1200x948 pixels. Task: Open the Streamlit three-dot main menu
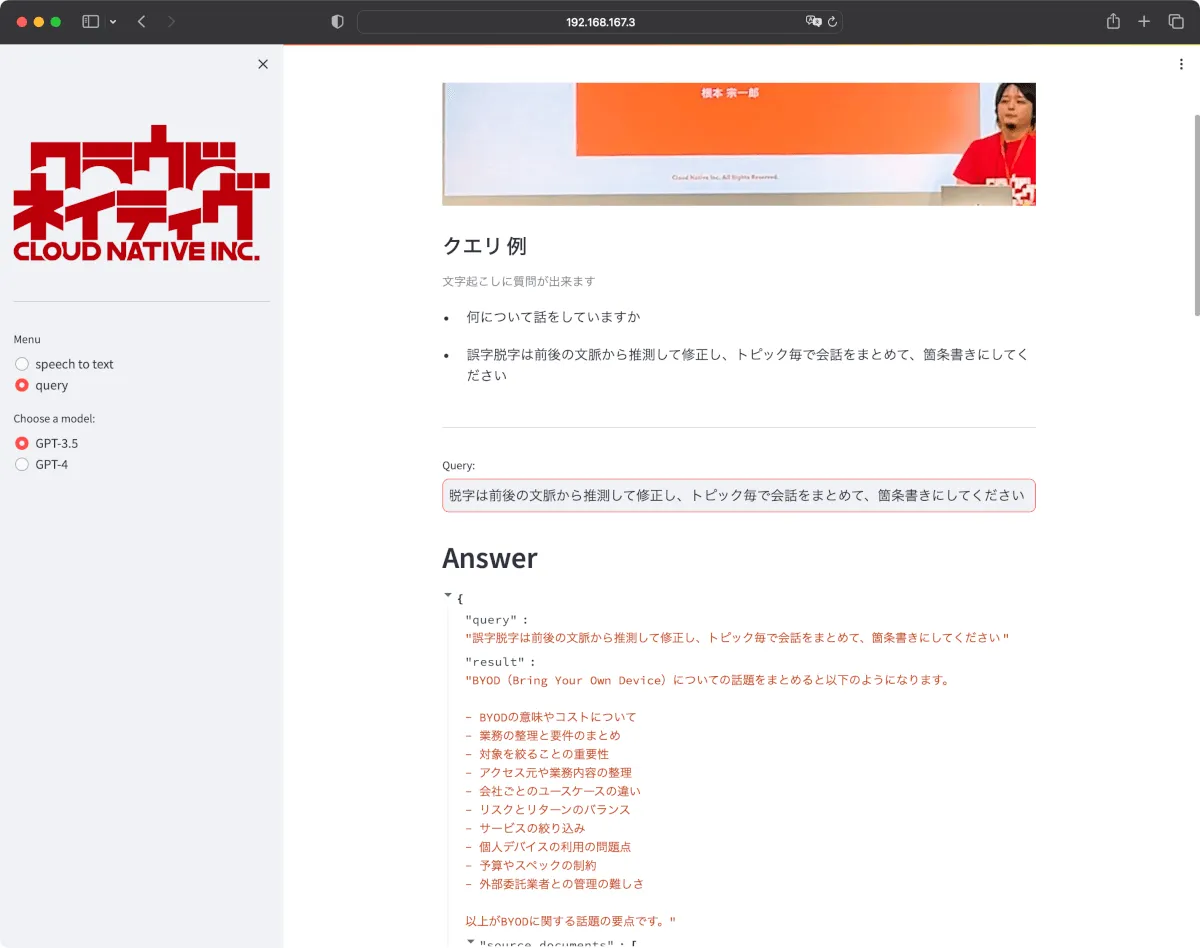[x=1181, y=64]
